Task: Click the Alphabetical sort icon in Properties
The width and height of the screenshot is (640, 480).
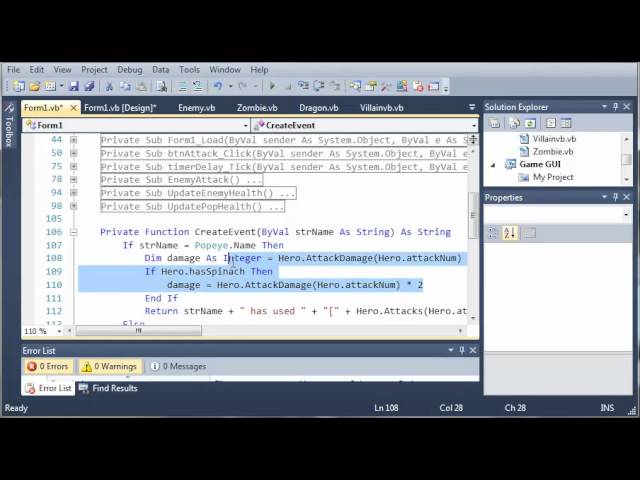Action: click(508, 233)
